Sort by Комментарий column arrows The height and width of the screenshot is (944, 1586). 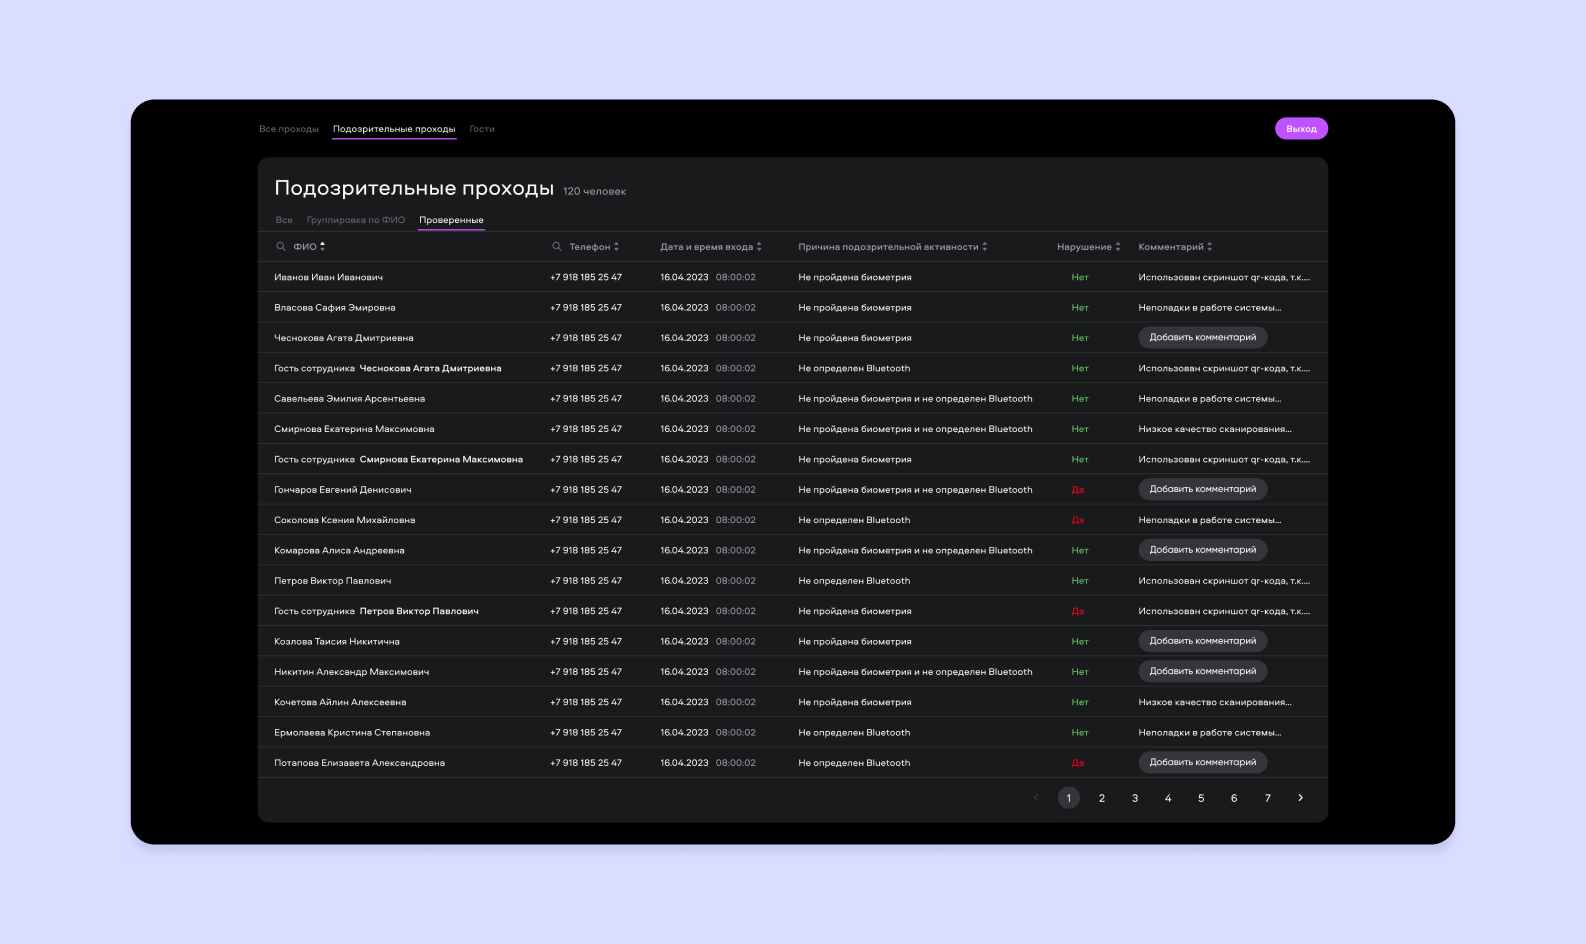tap(1210, 247)
